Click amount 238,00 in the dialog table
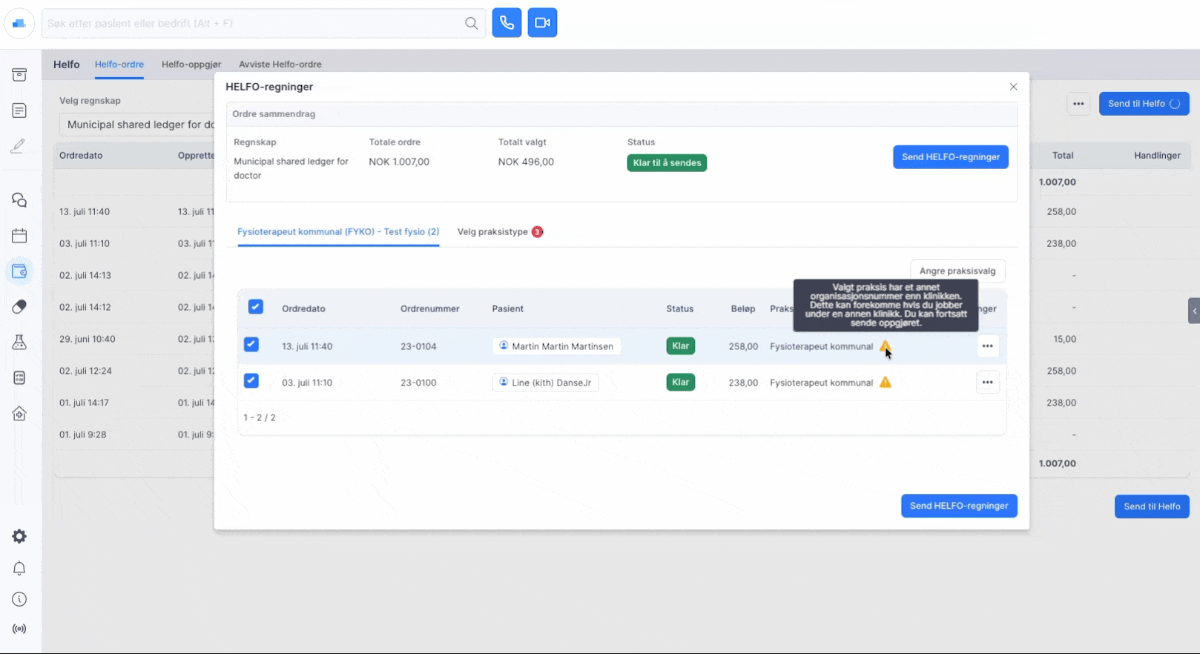 pos(743,382)
